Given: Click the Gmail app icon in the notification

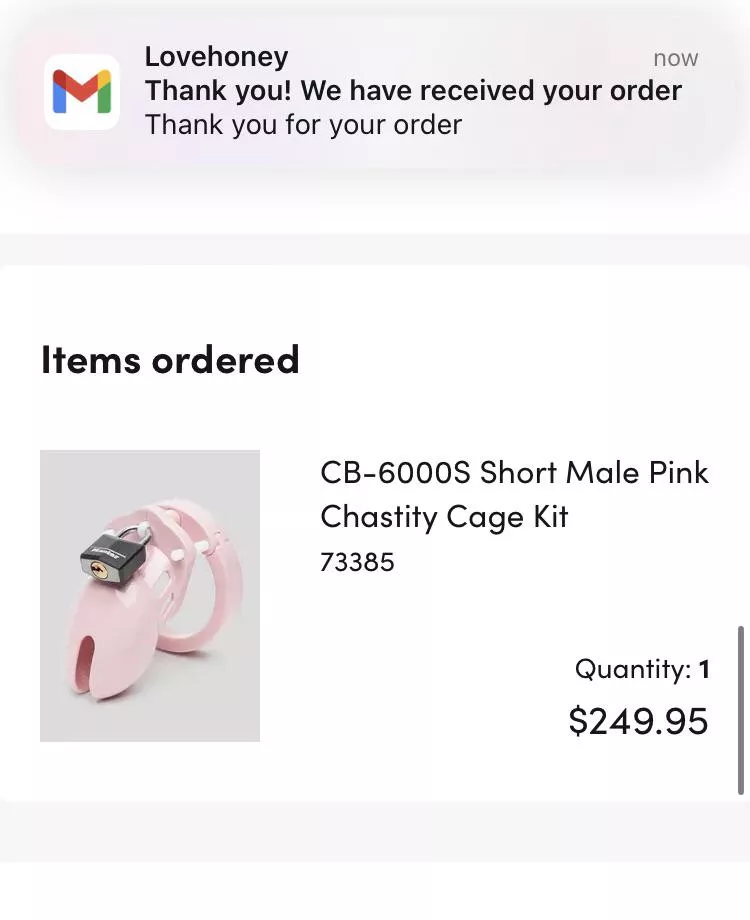Looking at the screenshot, I should [x=81, y=92].
